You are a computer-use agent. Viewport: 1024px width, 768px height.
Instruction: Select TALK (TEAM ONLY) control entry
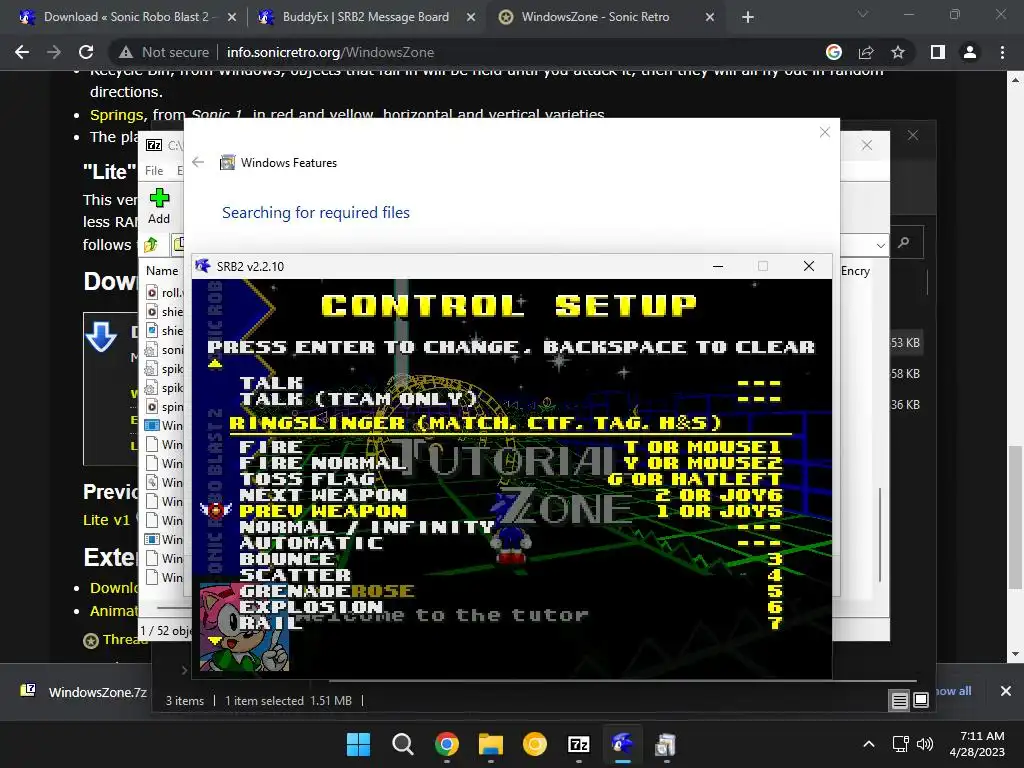509,399
